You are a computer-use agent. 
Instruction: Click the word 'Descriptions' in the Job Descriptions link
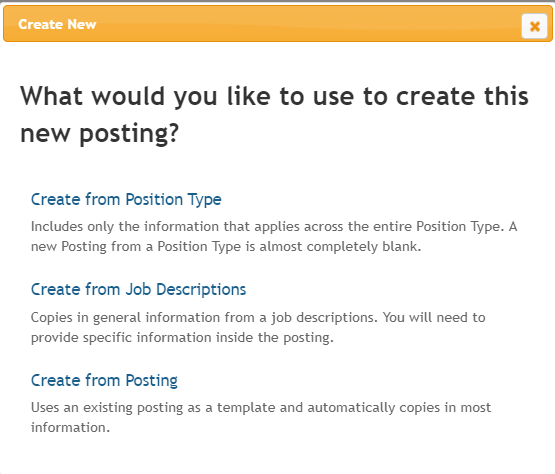click(201, 290)
